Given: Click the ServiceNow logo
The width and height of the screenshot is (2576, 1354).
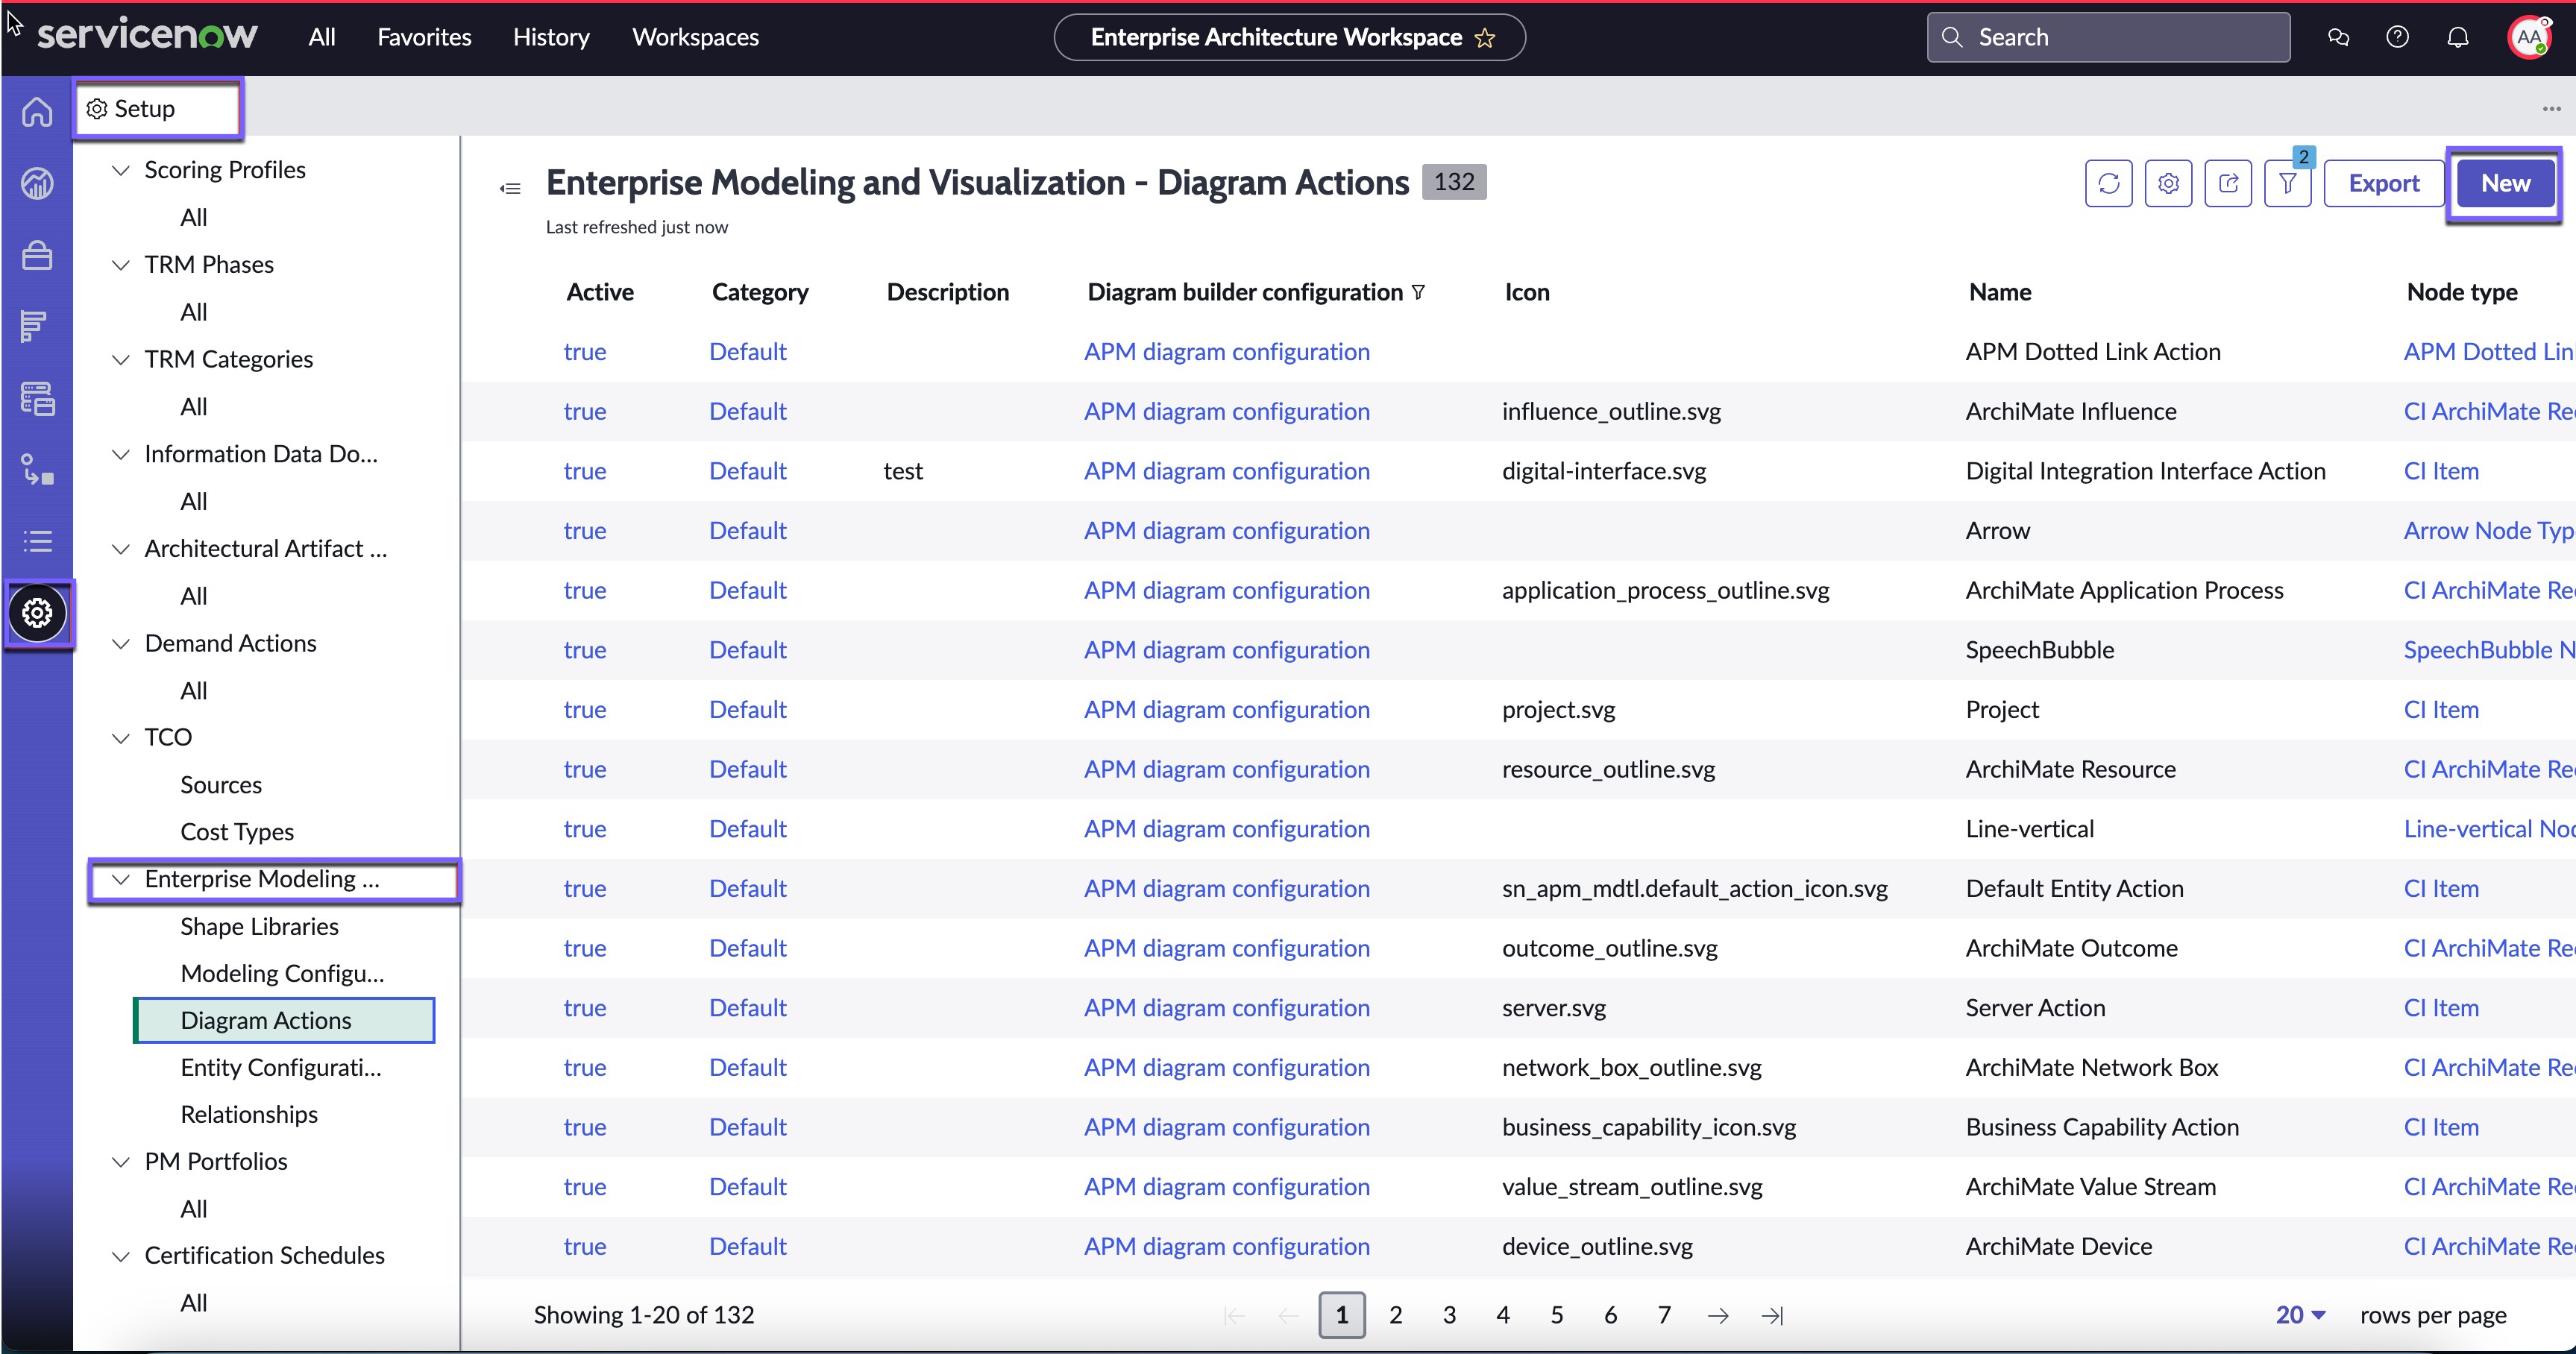Looking at the screenshot, I should coord(147,35).
